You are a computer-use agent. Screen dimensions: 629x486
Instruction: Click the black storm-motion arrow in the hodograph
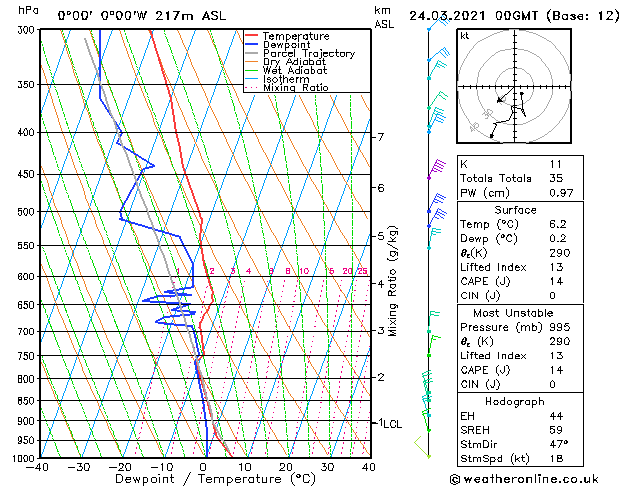click(505, 95)
